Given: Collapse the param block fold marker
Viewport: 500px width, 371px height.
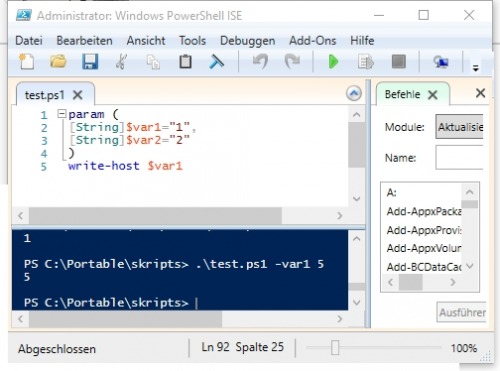Looking at the screenshot, I should pos(61,114).
